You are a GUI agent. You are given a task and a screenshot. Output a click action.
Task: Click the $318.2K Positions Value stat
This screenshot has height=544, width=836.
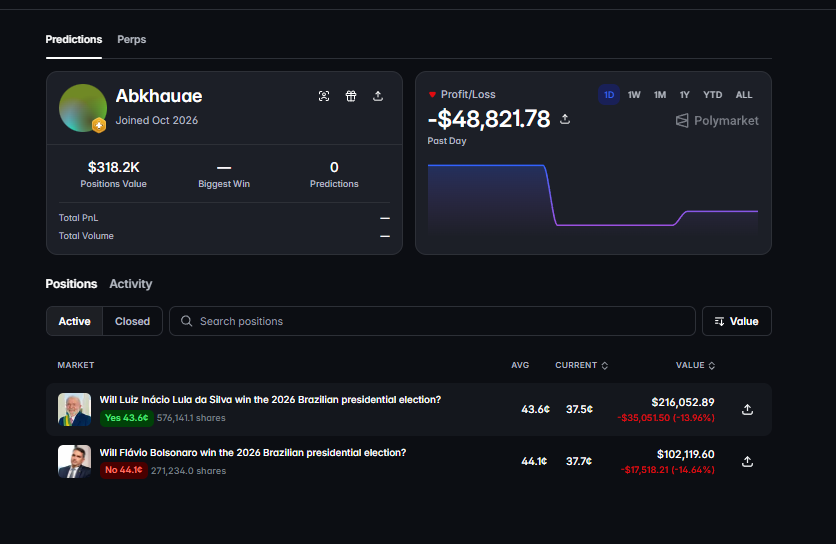click(x=114, y=174)
